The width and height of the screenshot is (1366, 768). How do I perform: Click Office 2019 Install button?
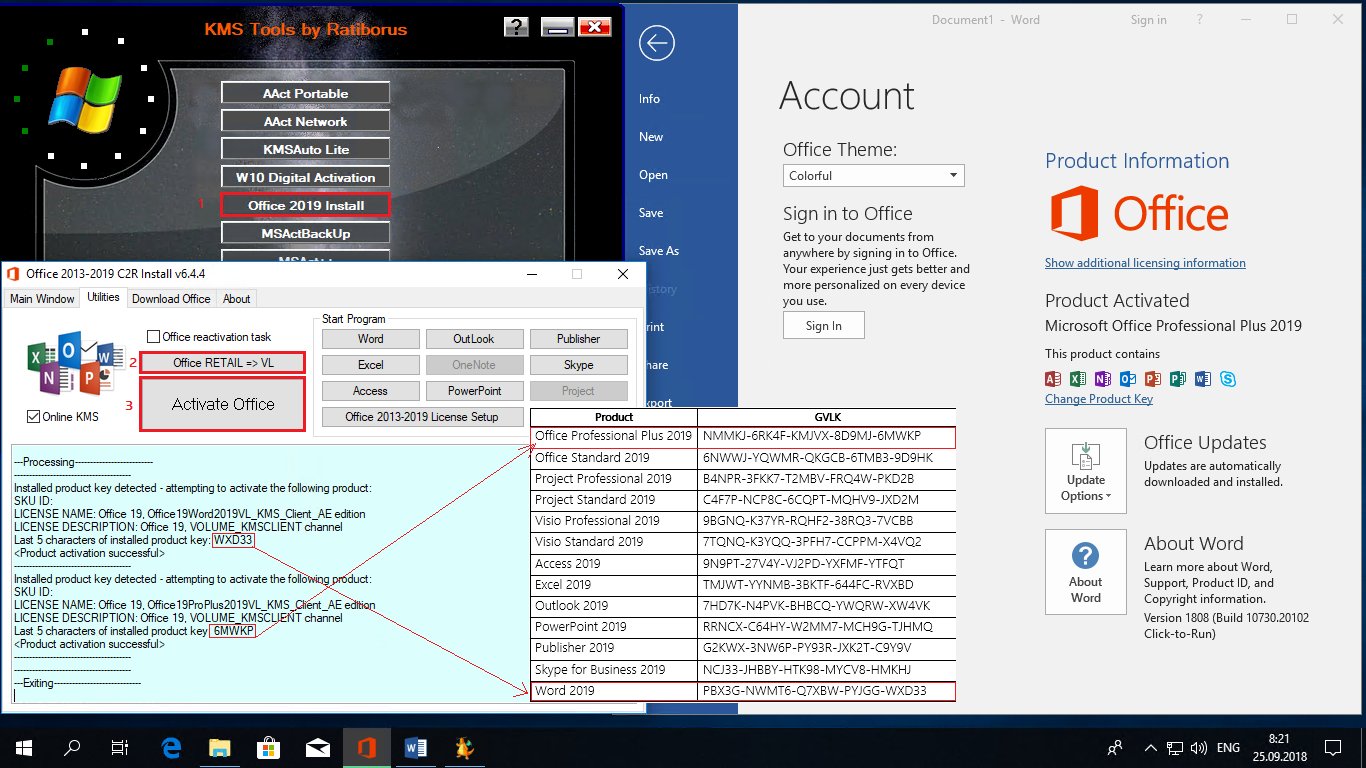306,205
